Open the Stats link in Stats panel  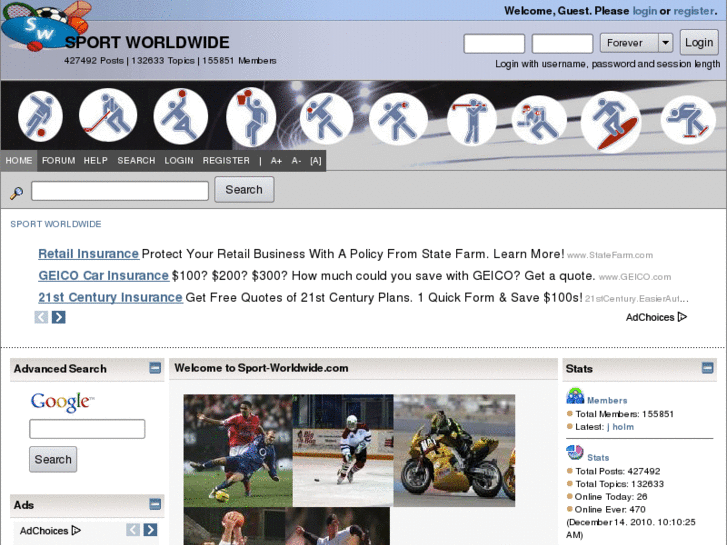[x=598, y=457]
